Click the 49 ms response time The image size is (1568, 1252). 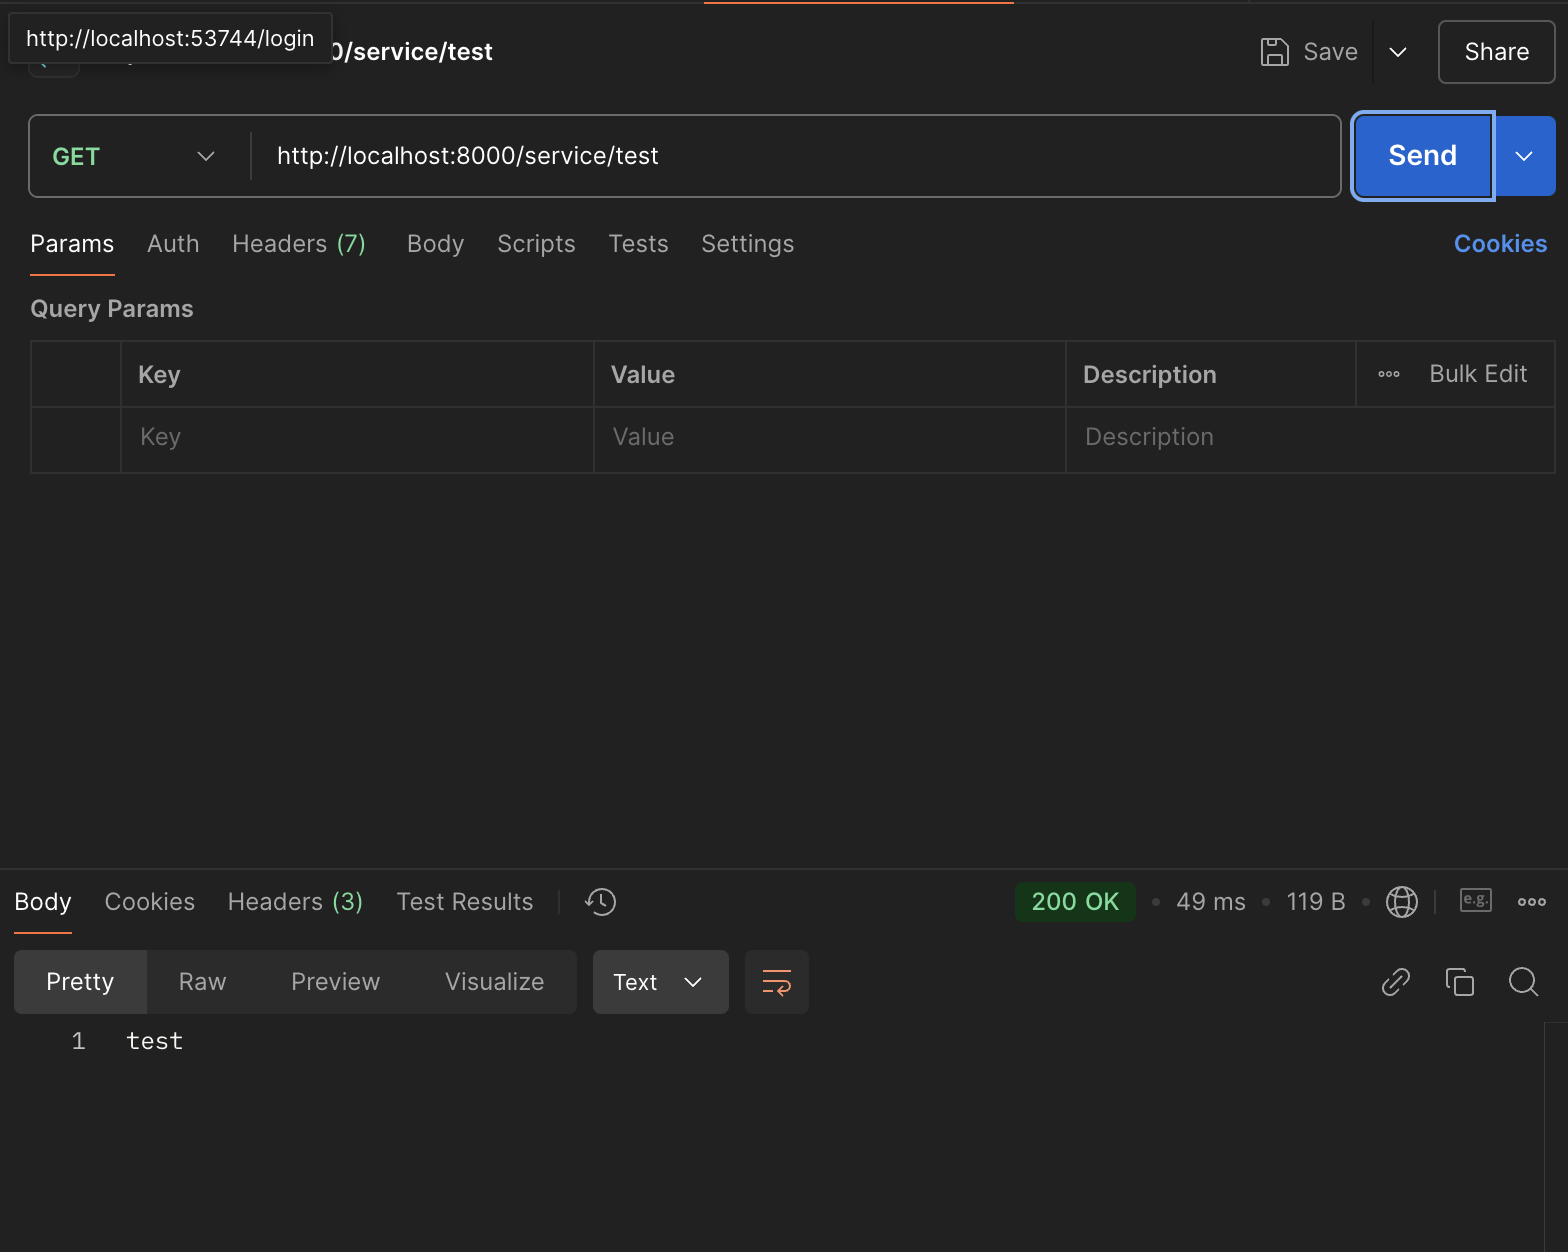(x=1211, y=902)
